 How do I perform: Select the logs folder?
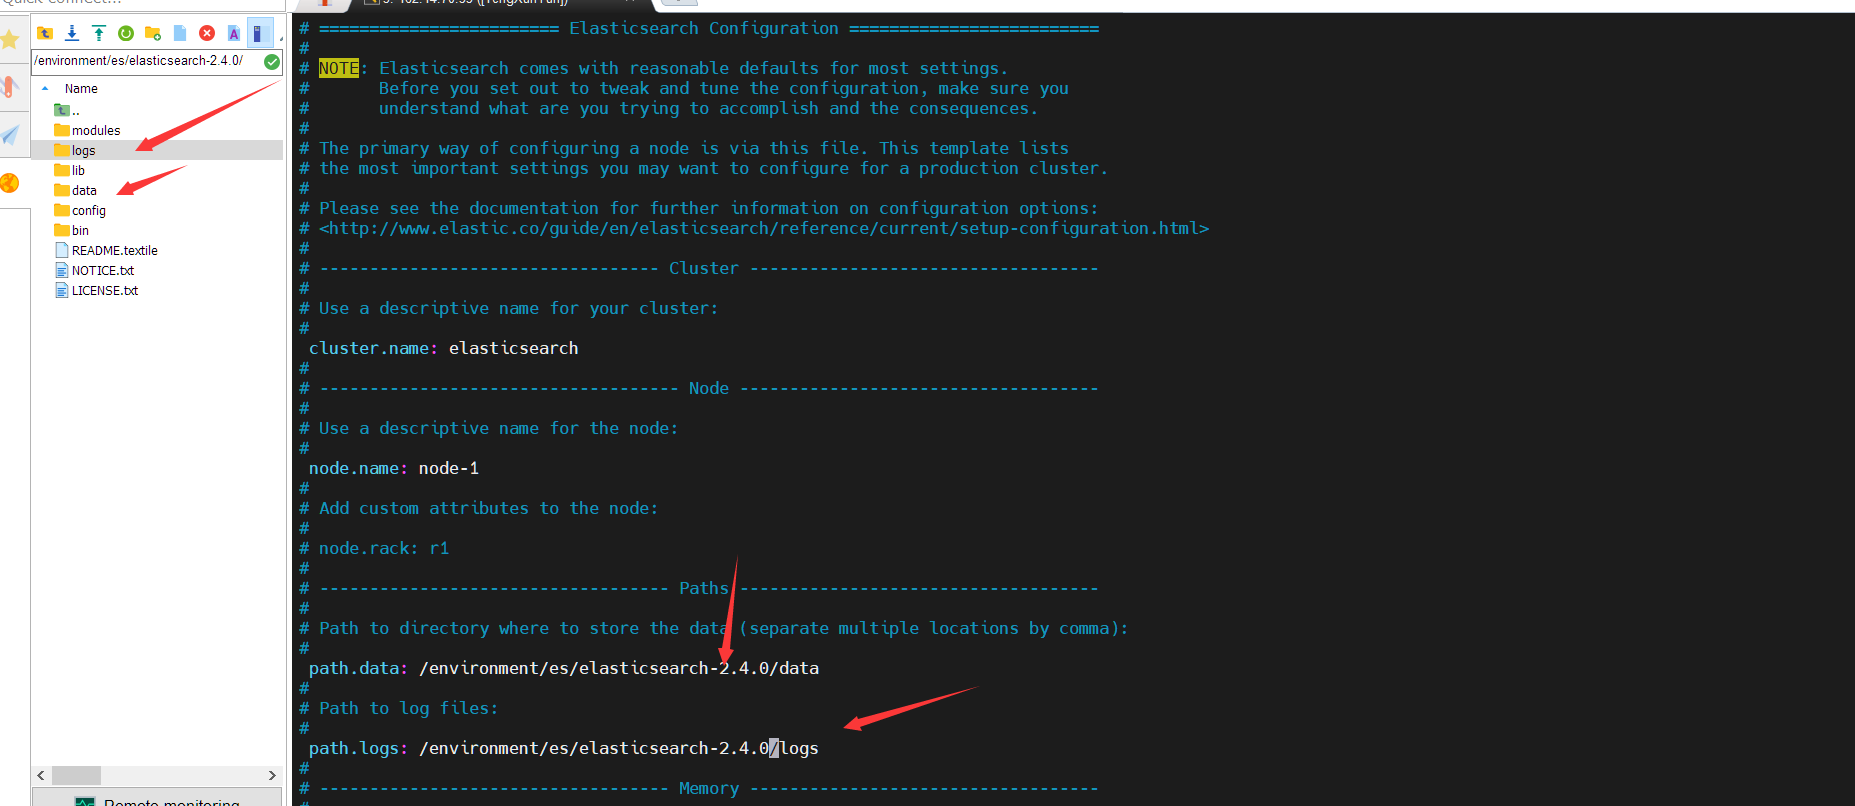[x=157, y=150]
